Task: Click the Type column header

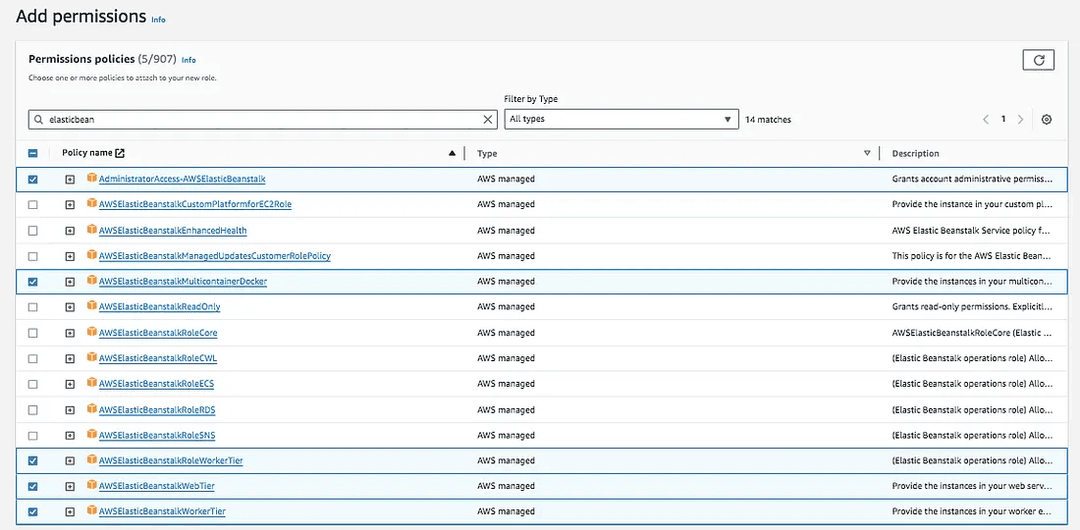Action: (x=487, y=154)
